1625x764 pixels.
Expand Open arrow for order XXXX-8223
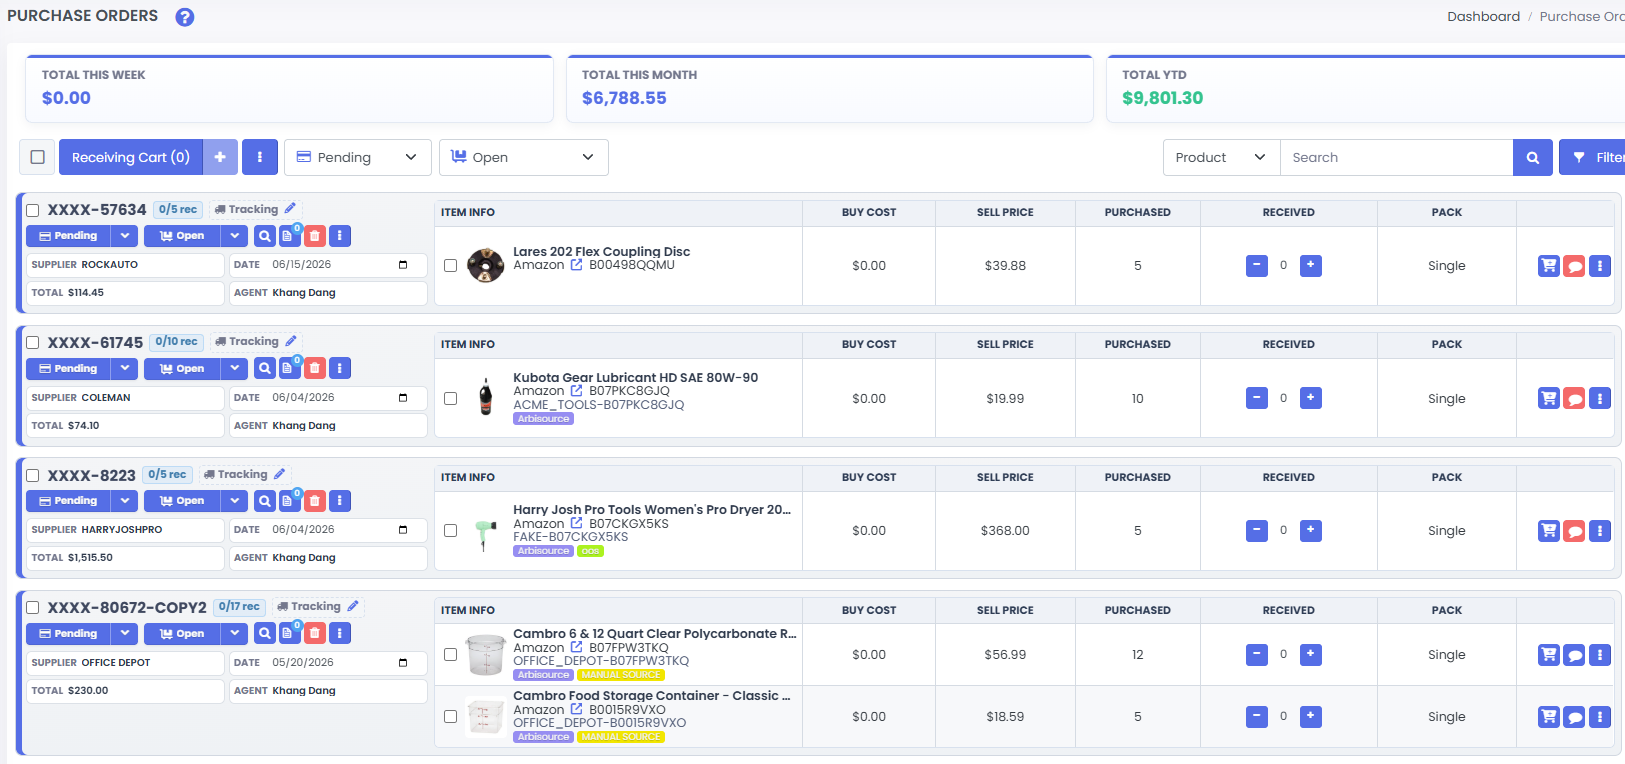pos(234,501)
